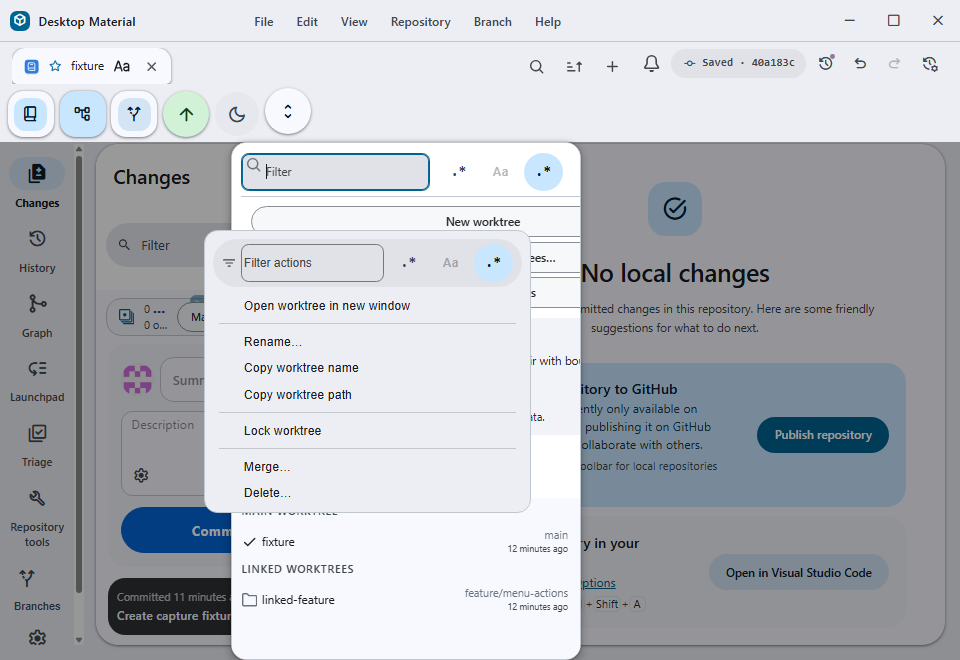Click the sort ascending list icon
This screenshot has width=960, height=660.
(x=574, y=66)
